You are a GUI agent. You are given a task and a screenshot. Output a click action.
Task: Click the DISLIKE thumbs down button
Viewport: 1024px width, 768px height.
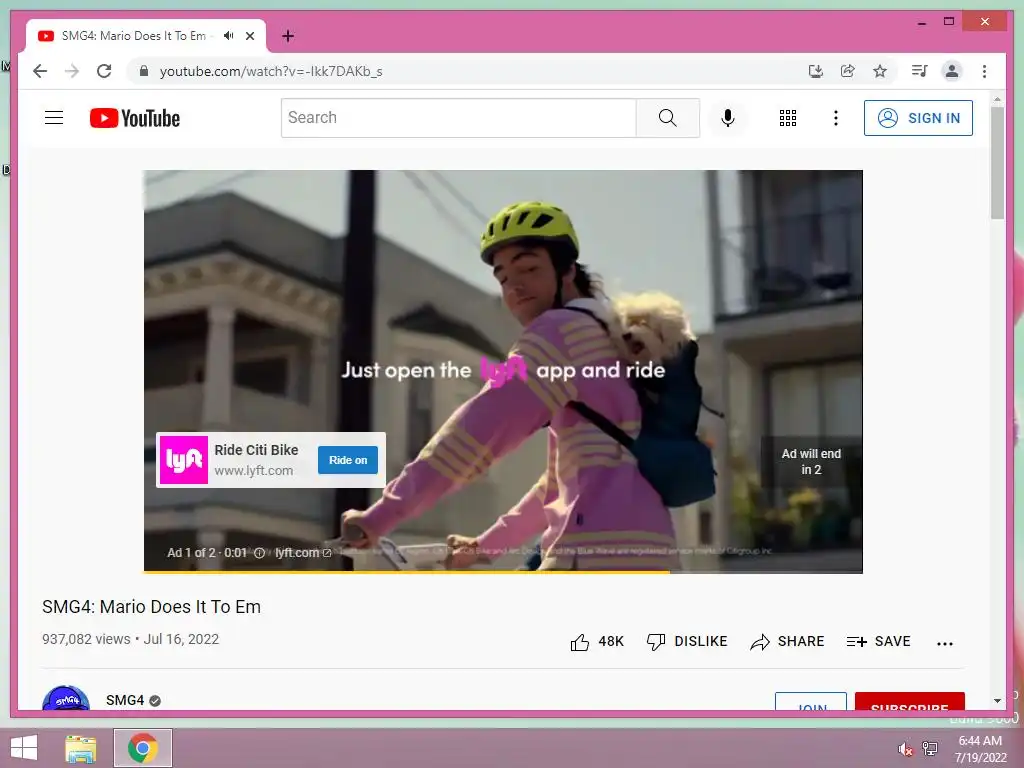tap(686, 641)
